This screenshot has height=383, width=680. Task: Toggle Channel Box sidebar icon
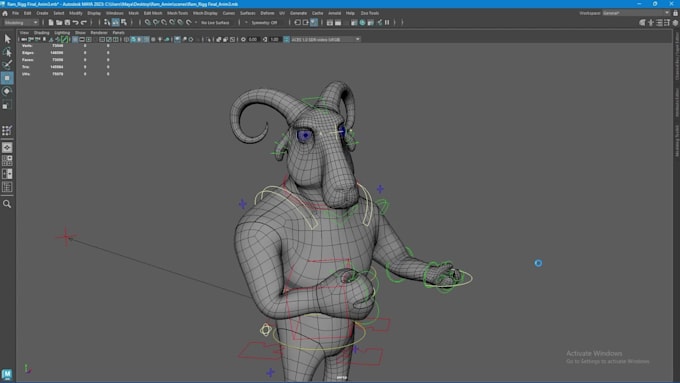click(x=675, y=23)
